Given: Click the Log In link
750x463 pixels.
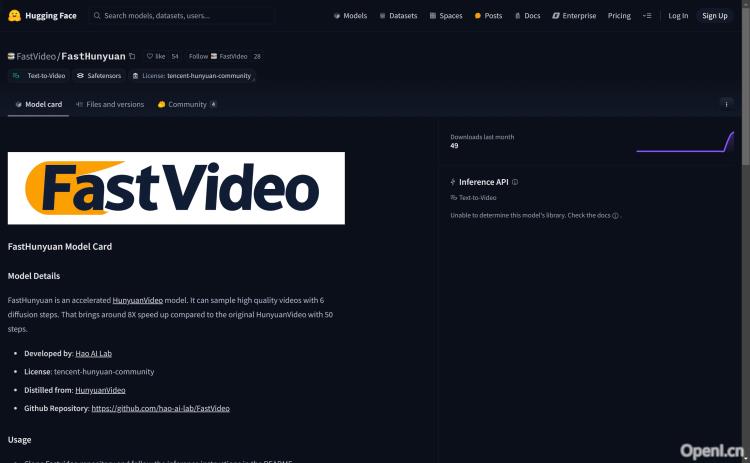Looking at the screenshot, I should 678,16.
